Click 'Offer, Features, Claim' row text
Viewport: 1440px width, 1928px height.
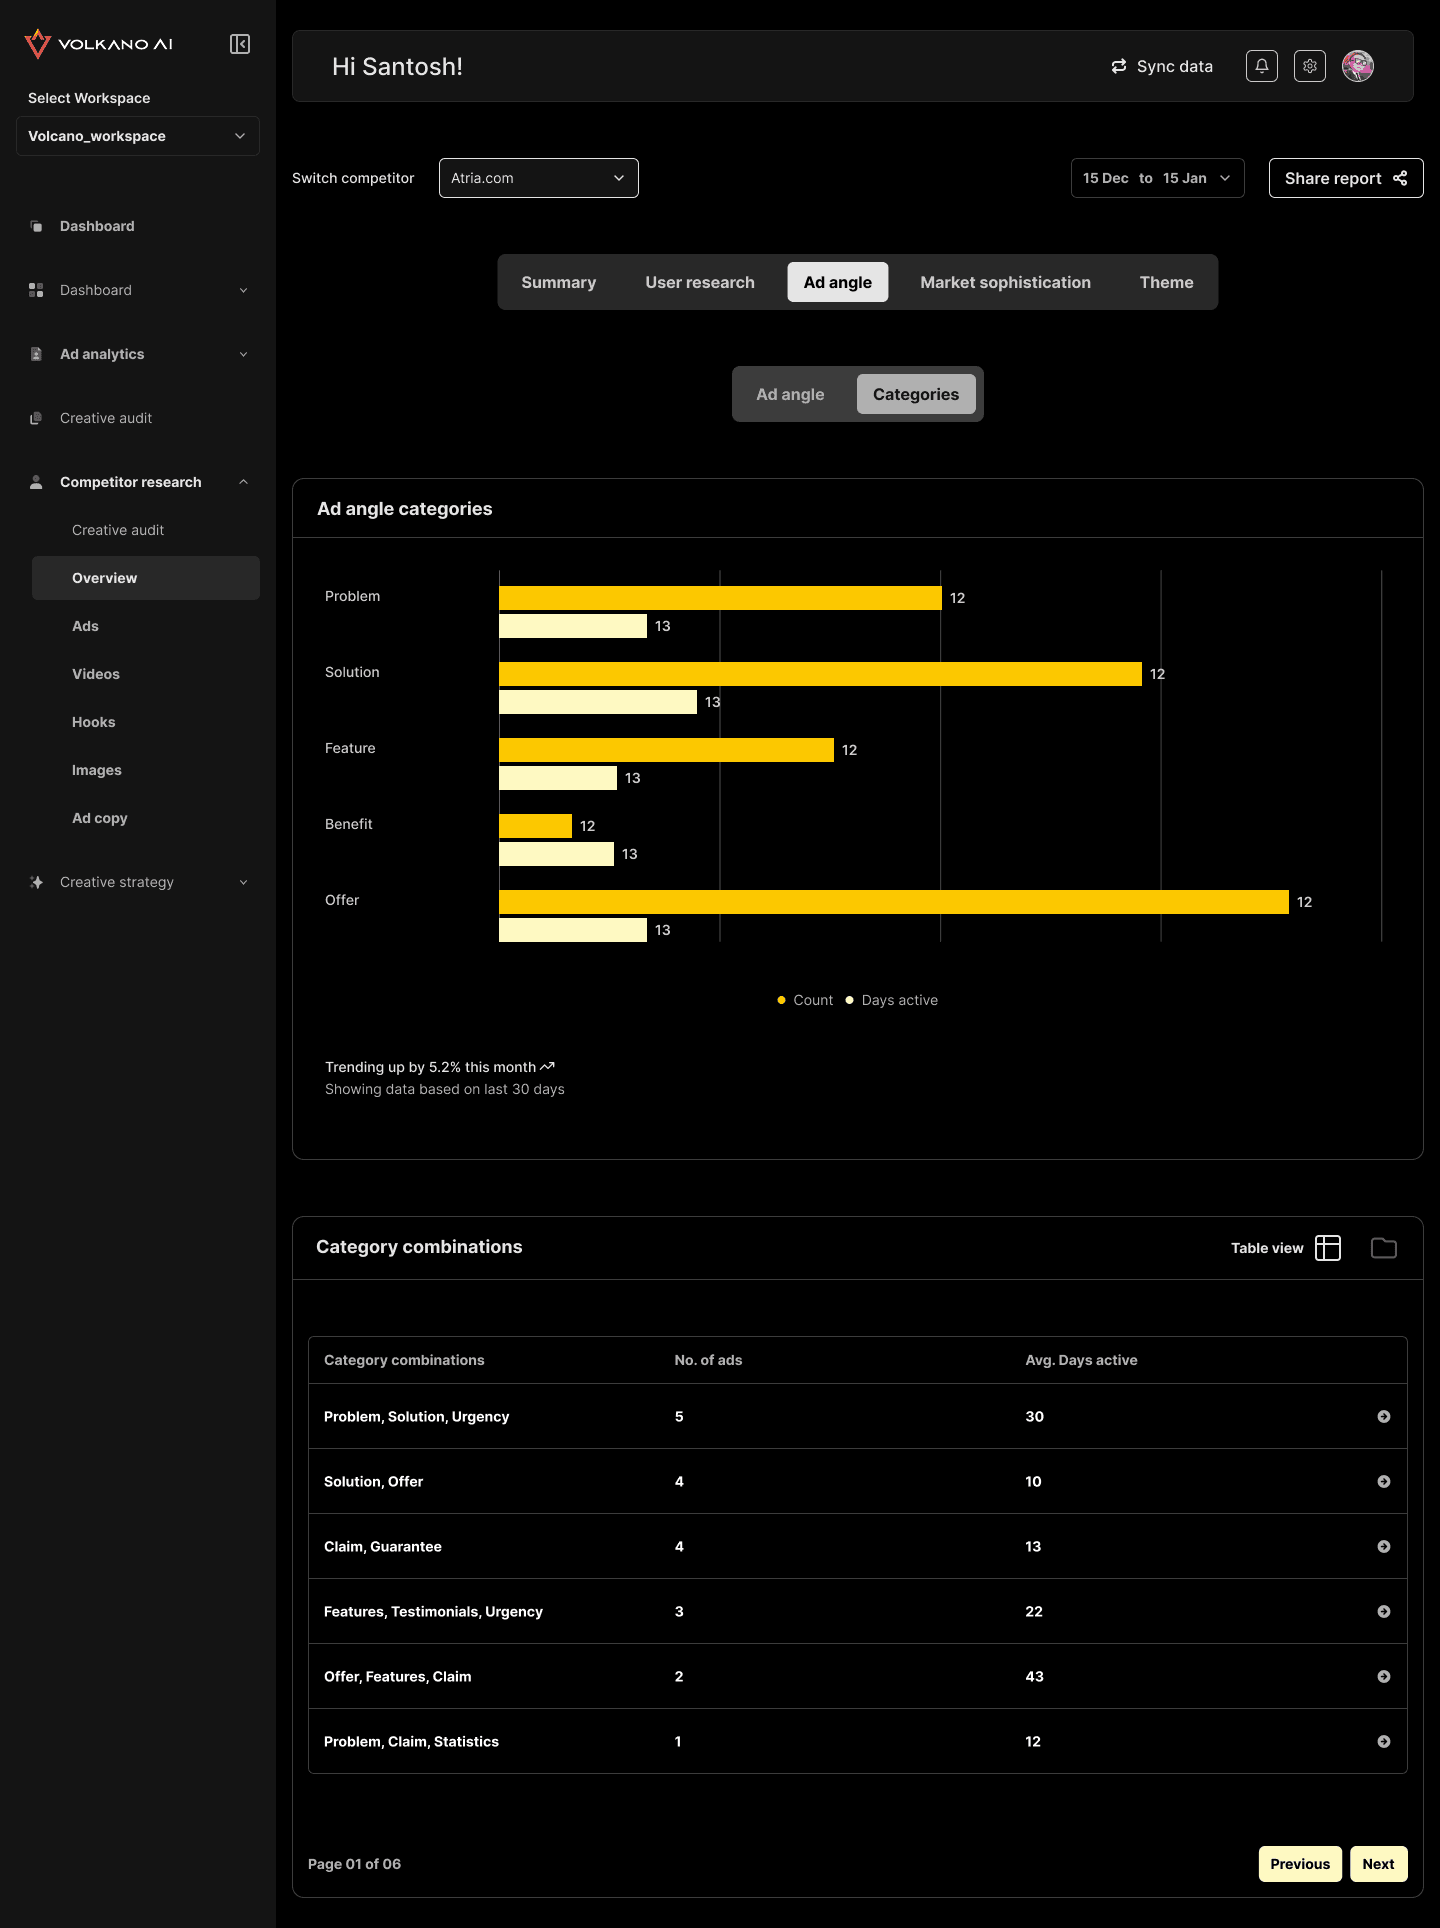(x=397, y=1676)
